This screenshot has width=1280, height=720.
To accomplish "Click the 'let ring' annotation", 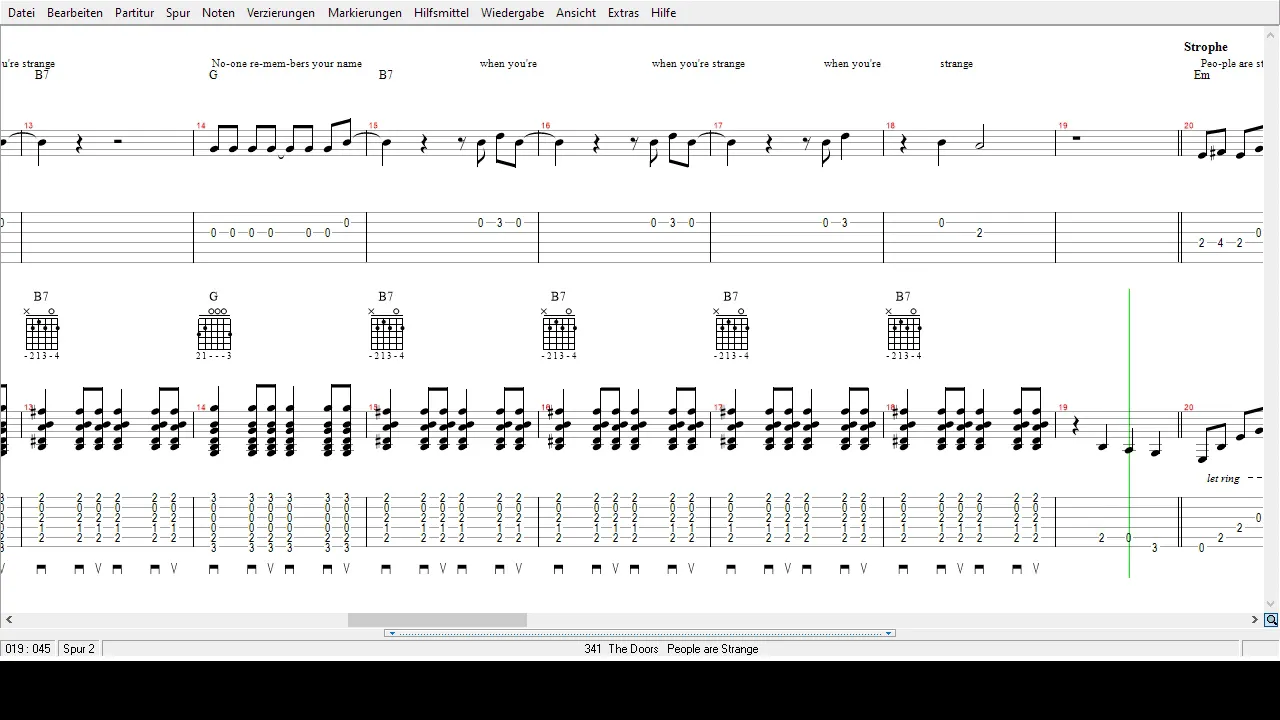I will (x=1223, y=478).
